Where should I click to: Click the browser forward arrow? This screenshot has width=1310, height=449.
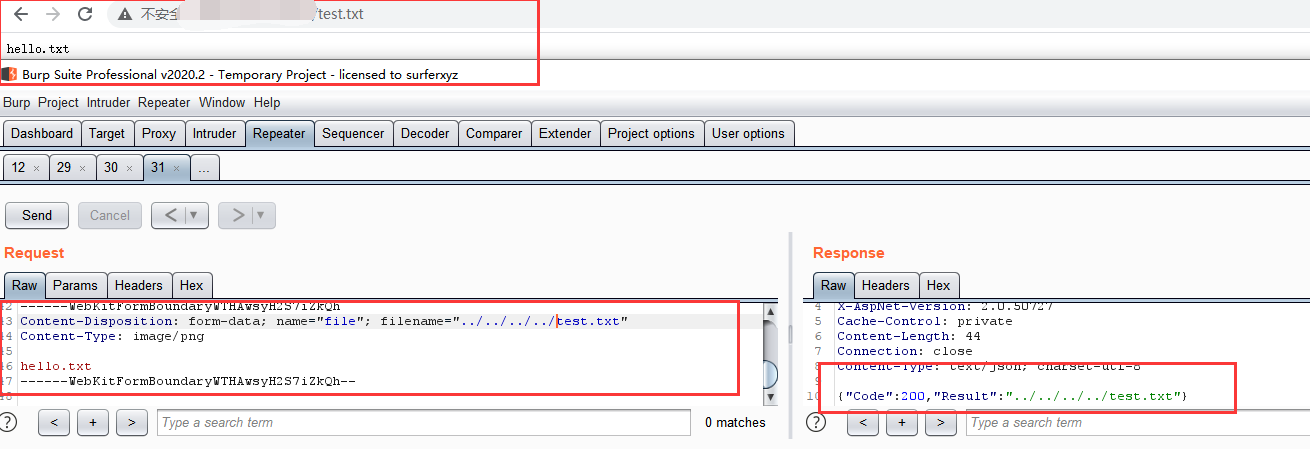(53, 14)
